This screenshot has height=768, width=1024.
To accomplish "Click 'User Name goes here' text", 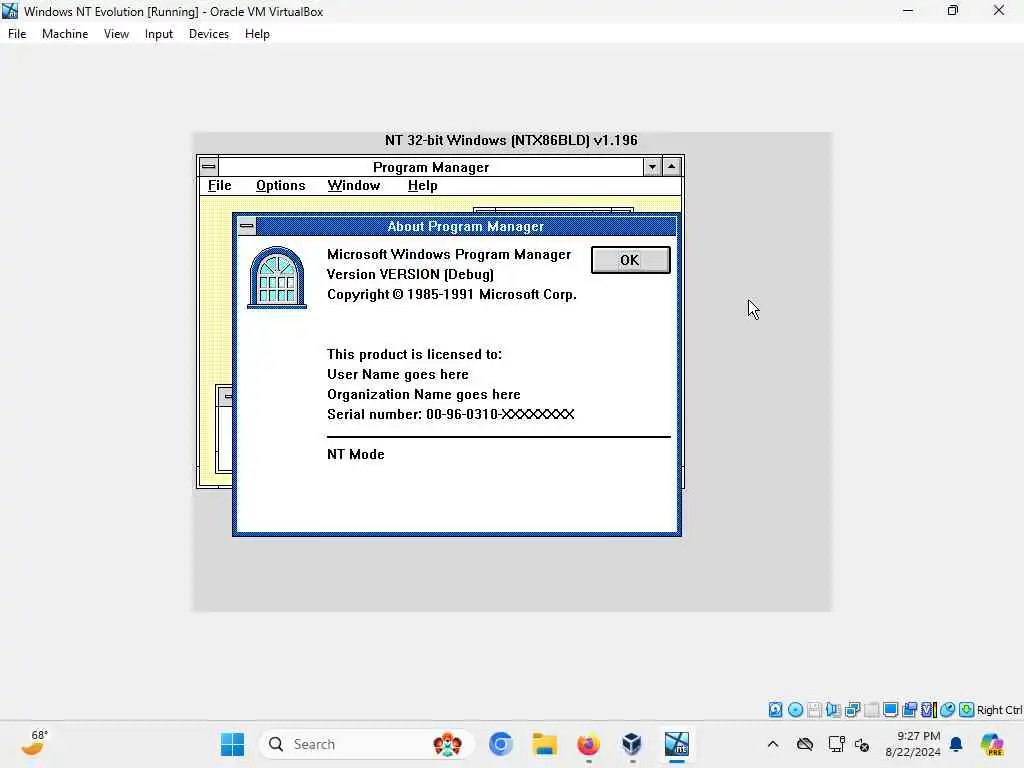I will pos(398,374).
